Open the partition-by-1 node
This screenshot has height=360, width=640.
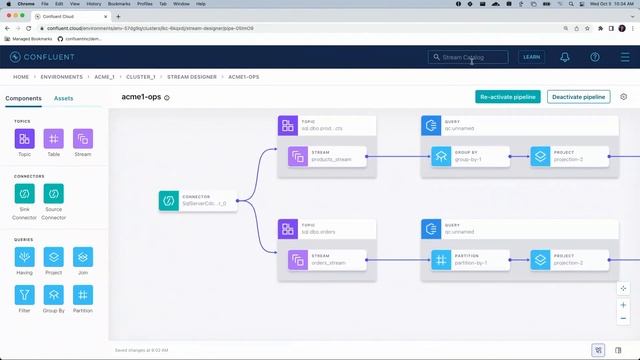click(470, 260)
